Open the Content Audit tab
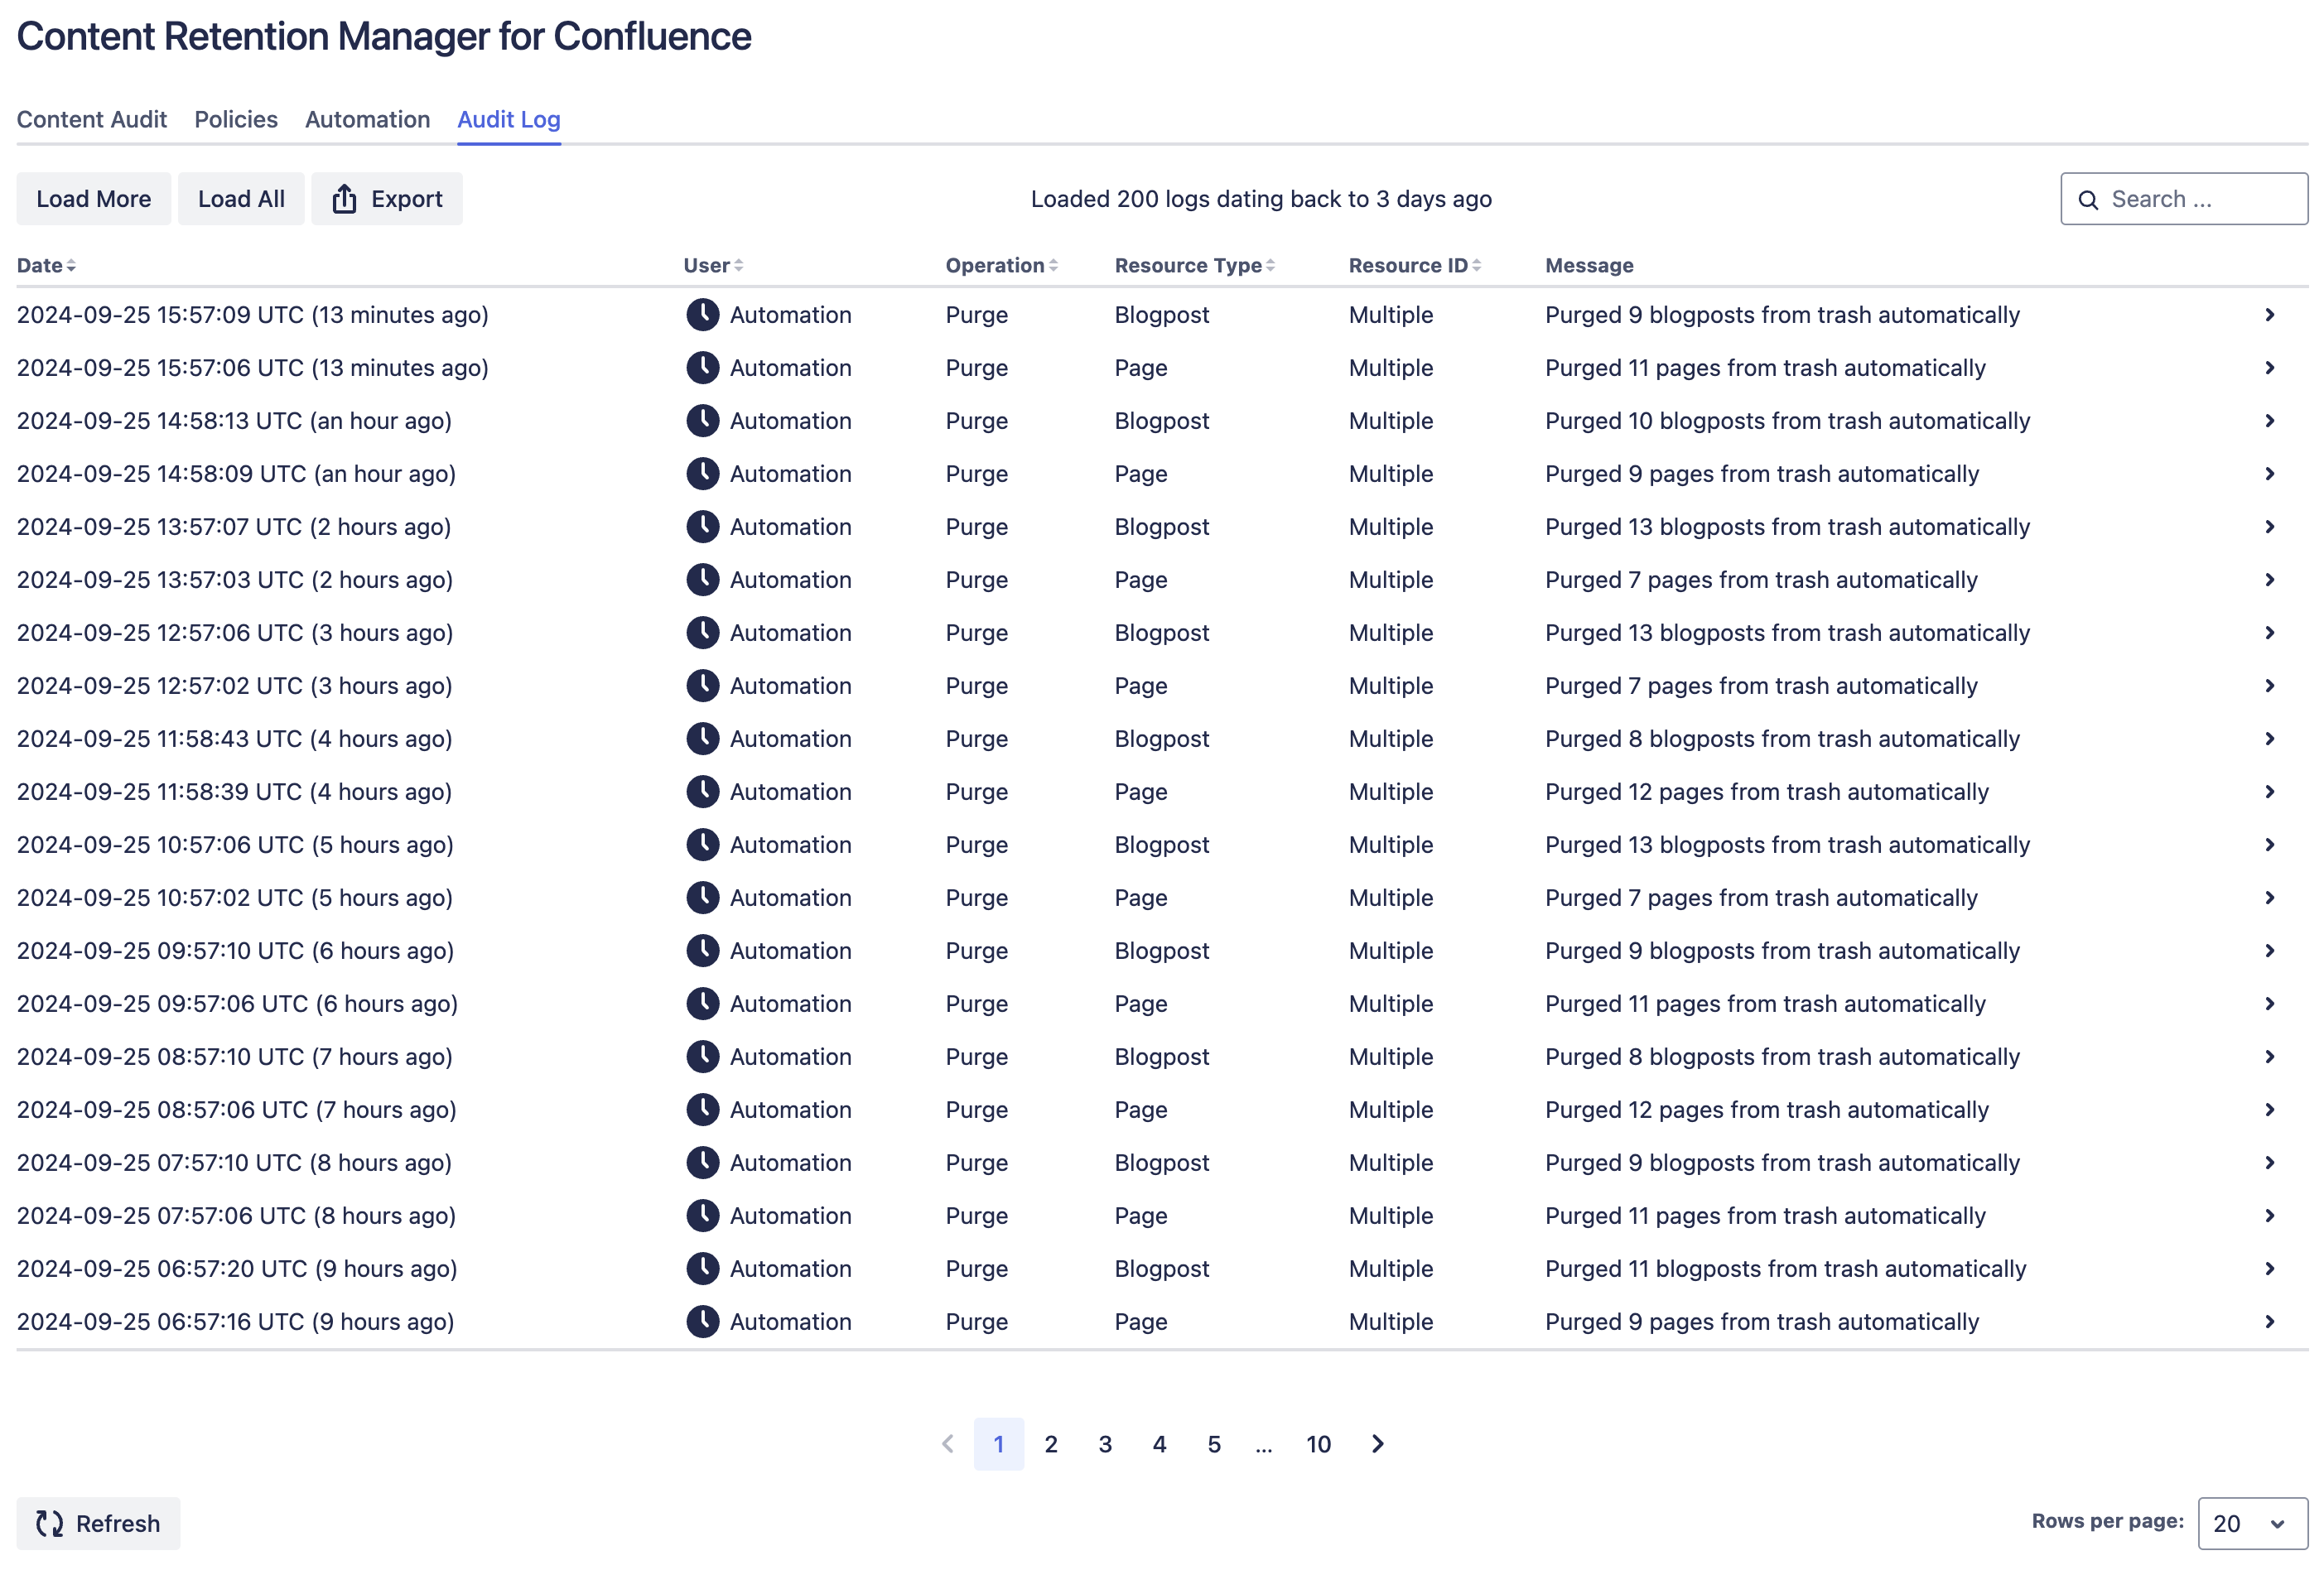 coord(92,120)
